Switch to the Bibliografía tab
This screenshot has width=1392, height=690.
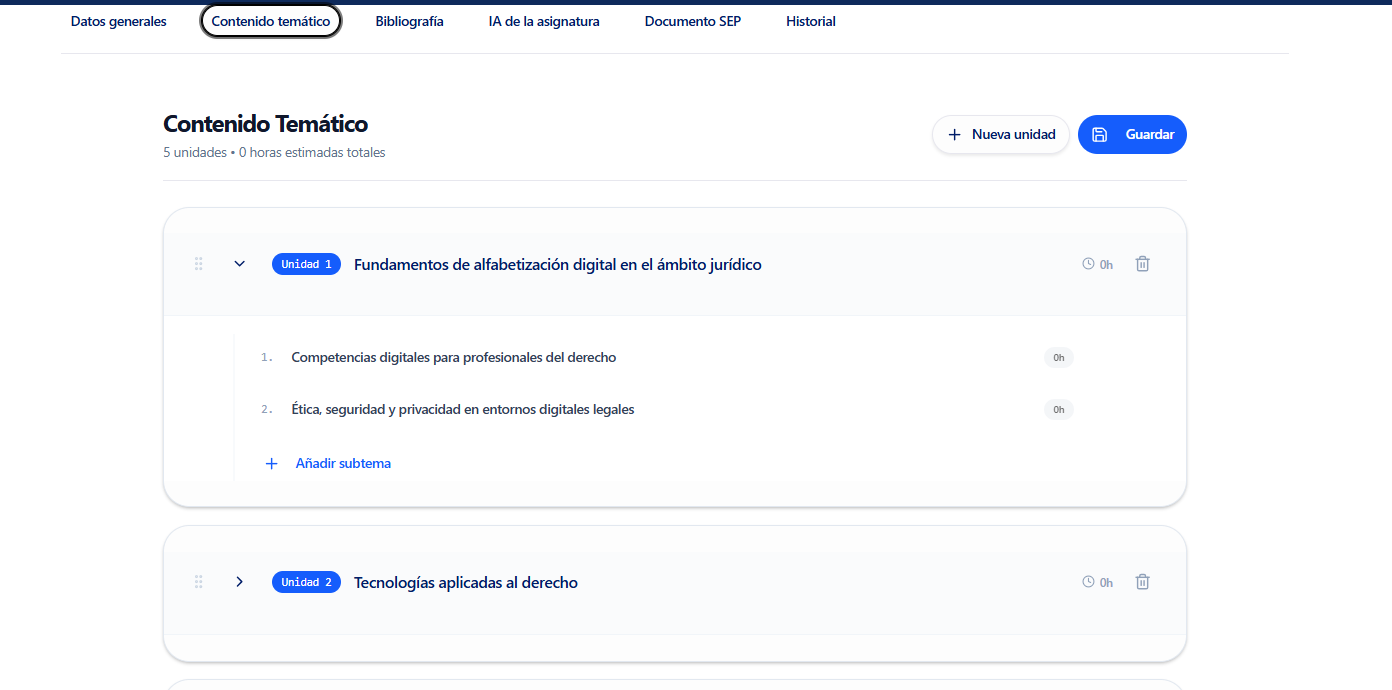409,21
